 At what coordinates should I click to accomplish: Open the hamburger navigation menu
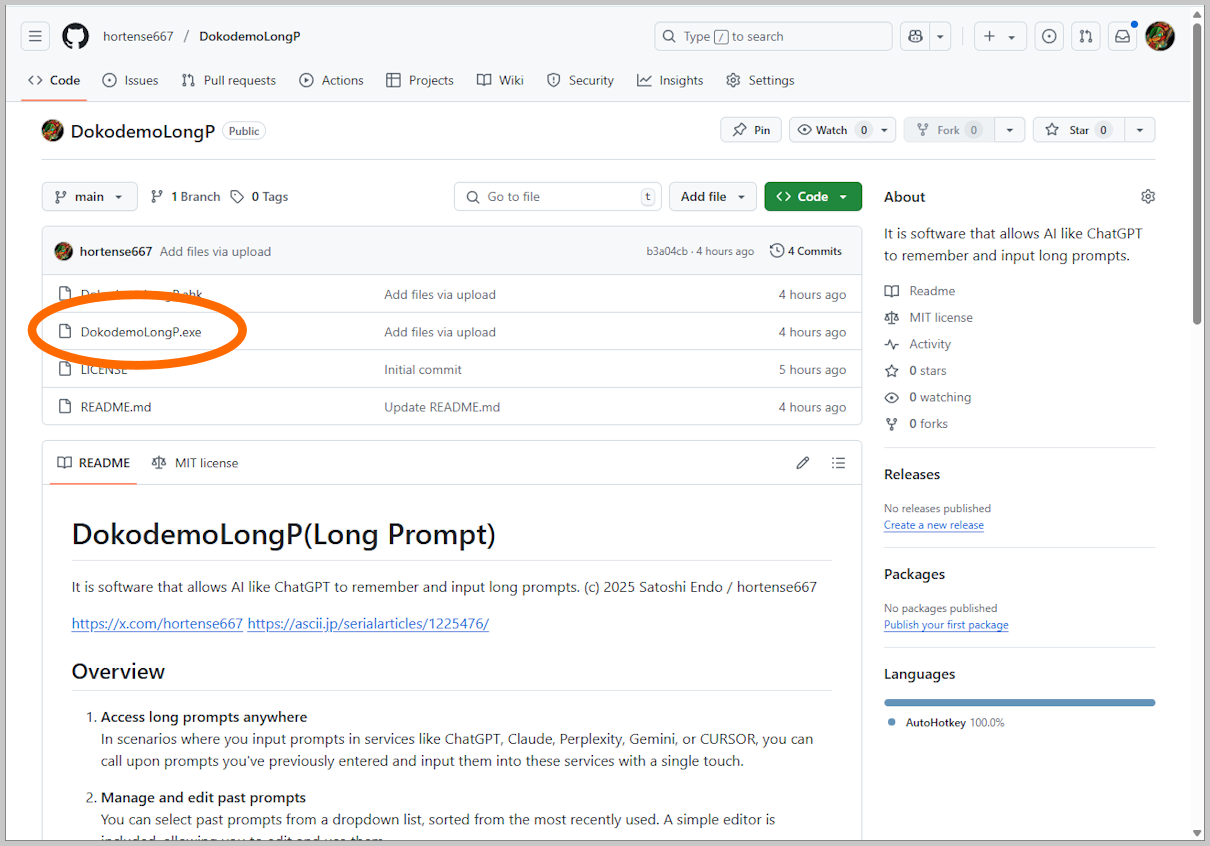coord(36,37)
